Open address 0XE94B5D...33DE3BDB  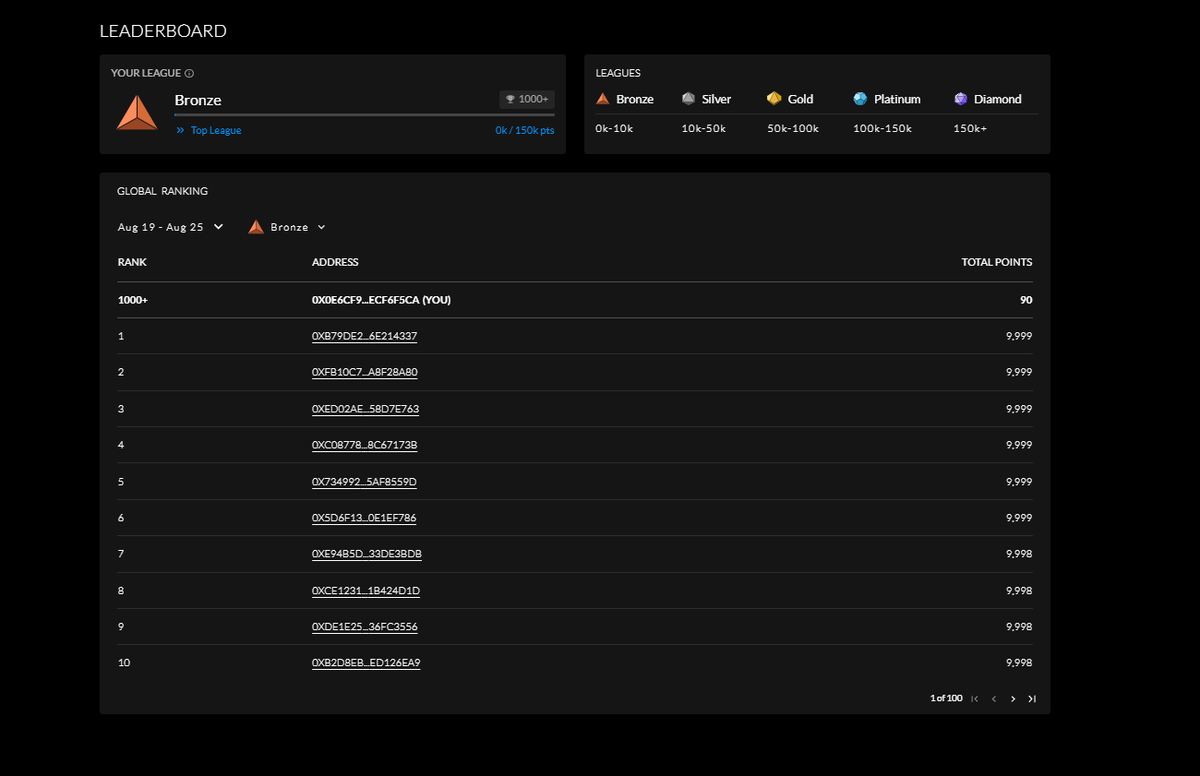pos(367,554)
